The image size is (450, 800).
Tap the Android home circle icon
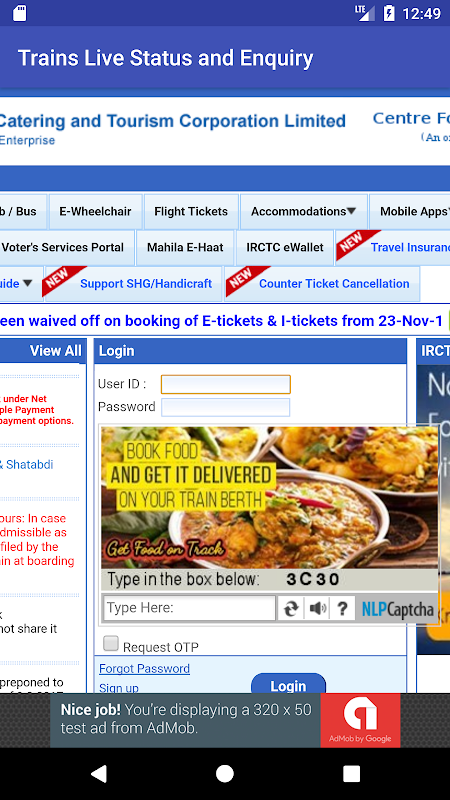pos(225,773)
